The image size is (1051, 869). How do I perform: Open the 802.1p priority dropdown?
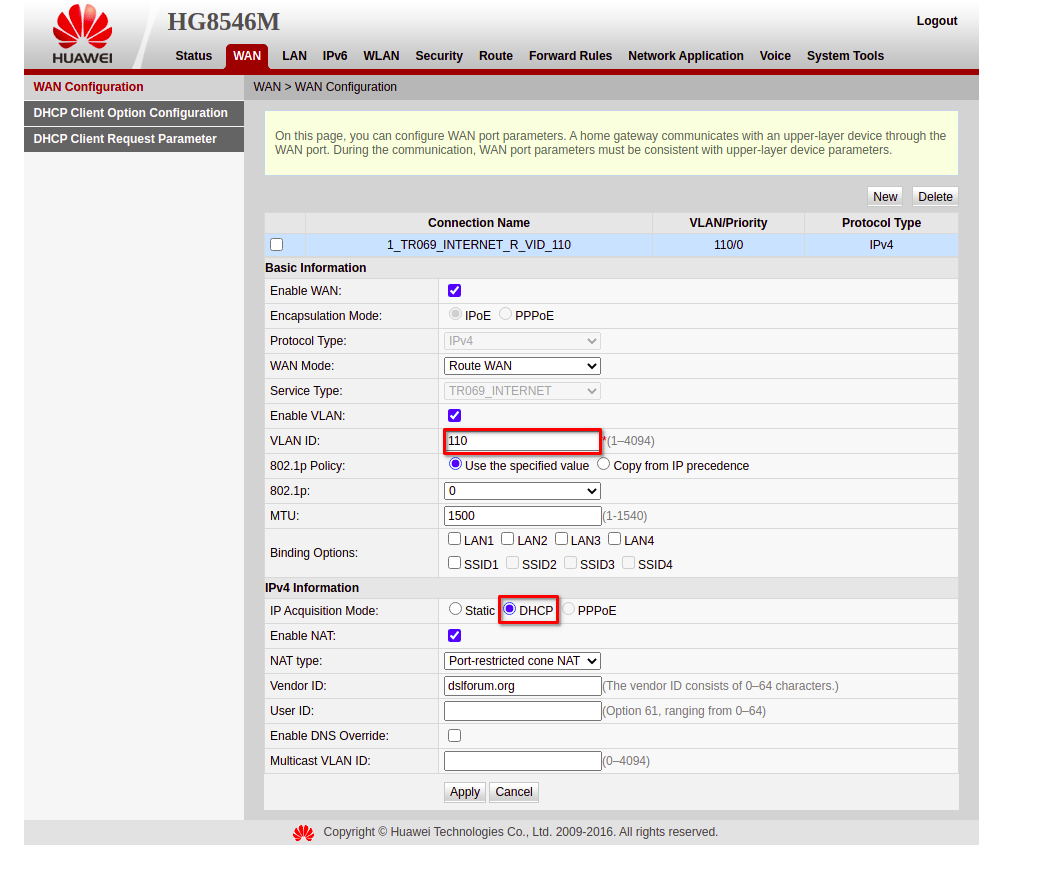(522, 491)
